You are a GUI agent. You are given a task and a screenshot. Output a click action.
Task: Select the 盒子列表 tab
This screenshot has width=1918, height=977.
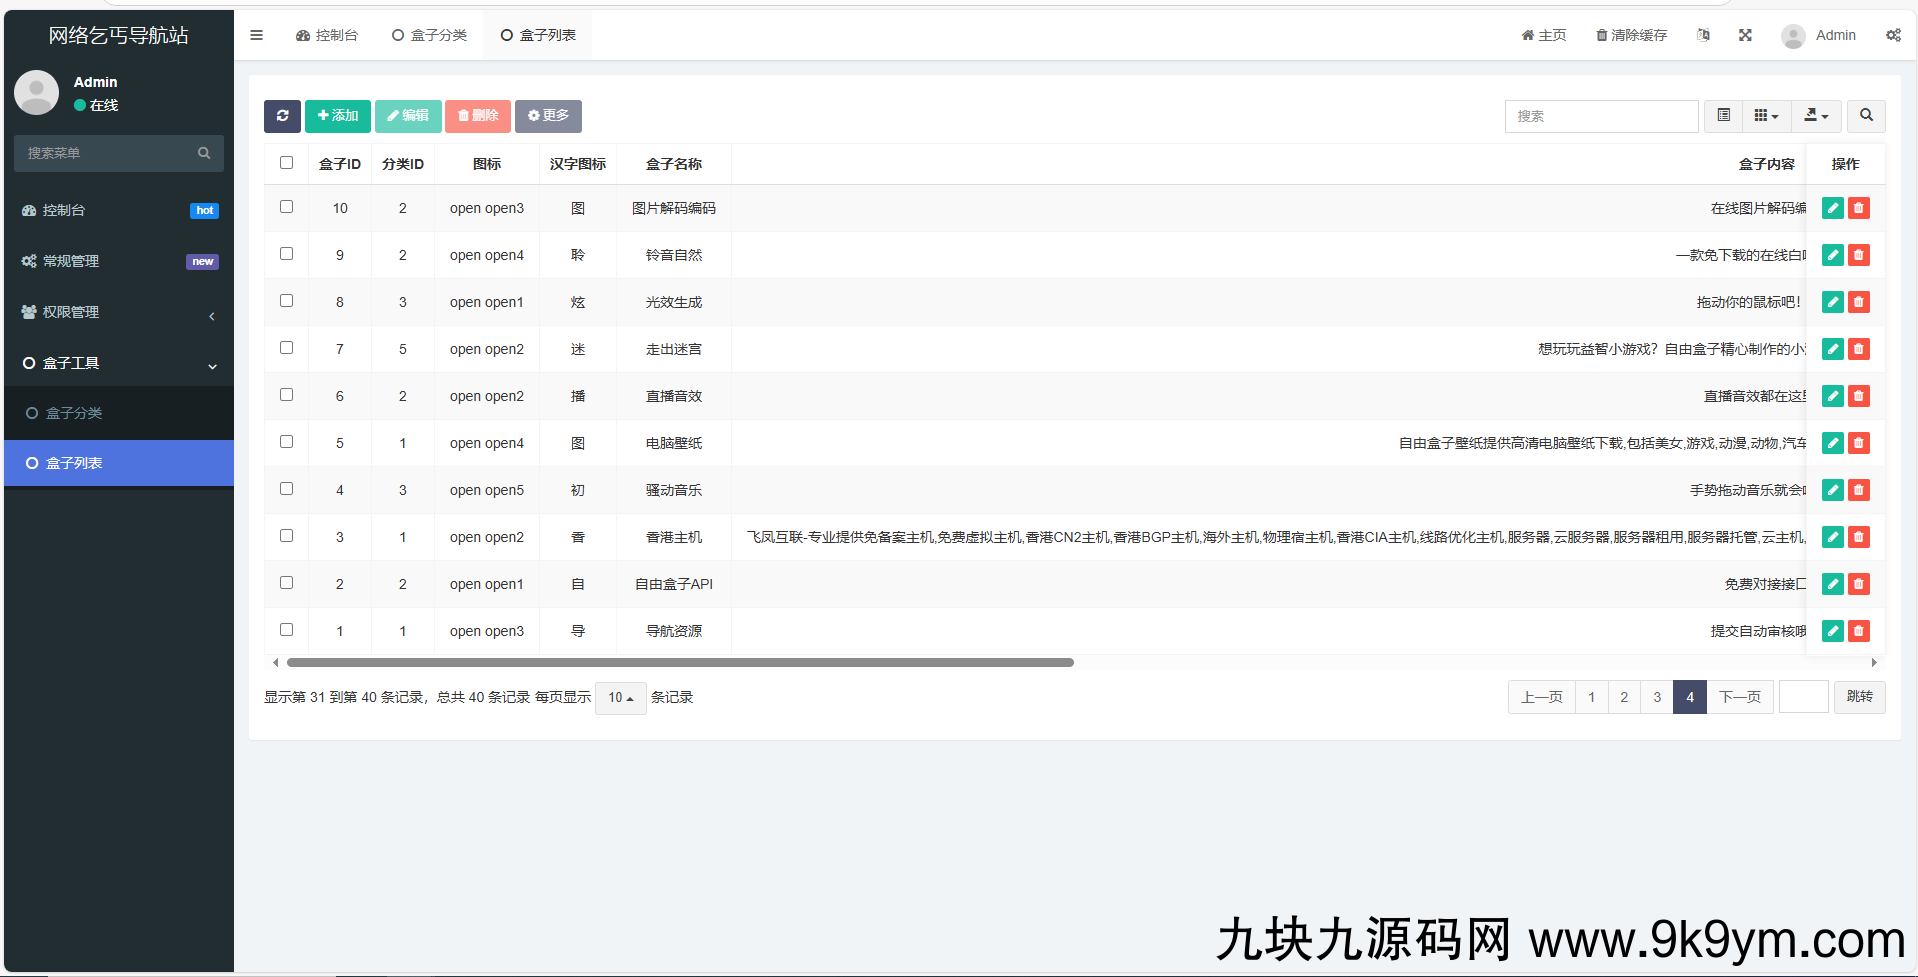[x=538, y=35]
